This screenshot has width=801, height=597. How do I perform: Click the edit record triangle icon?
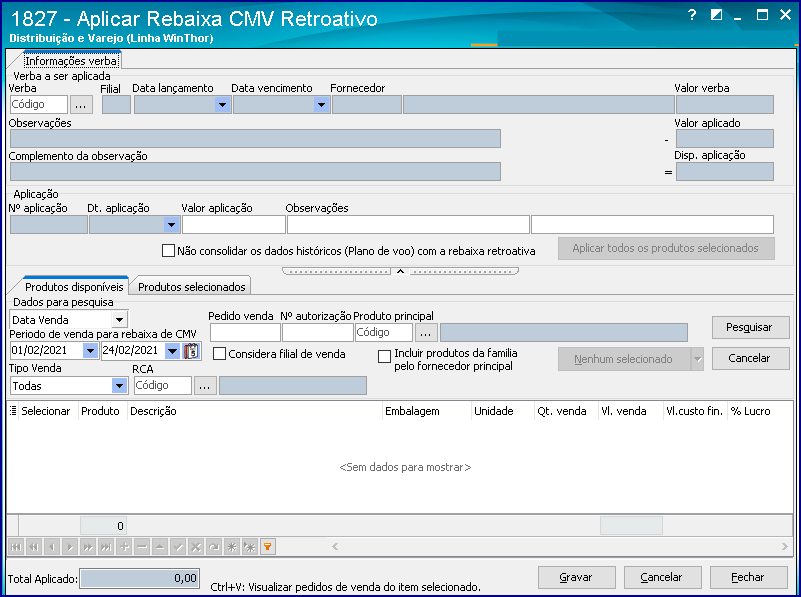pyautogui.click(x=160, y=547)
